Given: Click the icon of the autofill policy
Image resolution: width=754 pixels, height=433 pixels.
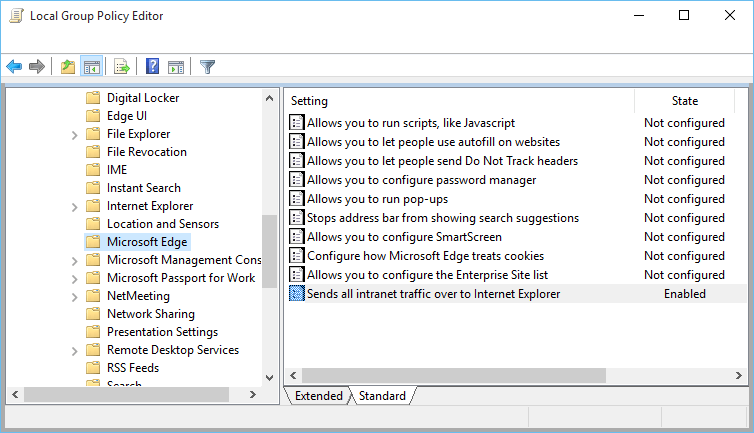Looking at the screenshot, I should [x=297, y=142].
